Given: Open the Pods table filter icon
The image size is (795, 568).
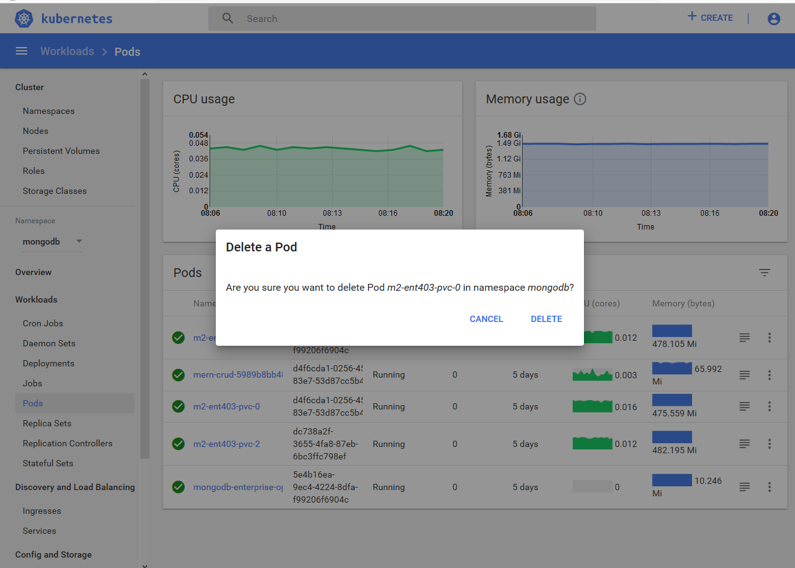Looking at the screenshot, I should tap(764, 272).
